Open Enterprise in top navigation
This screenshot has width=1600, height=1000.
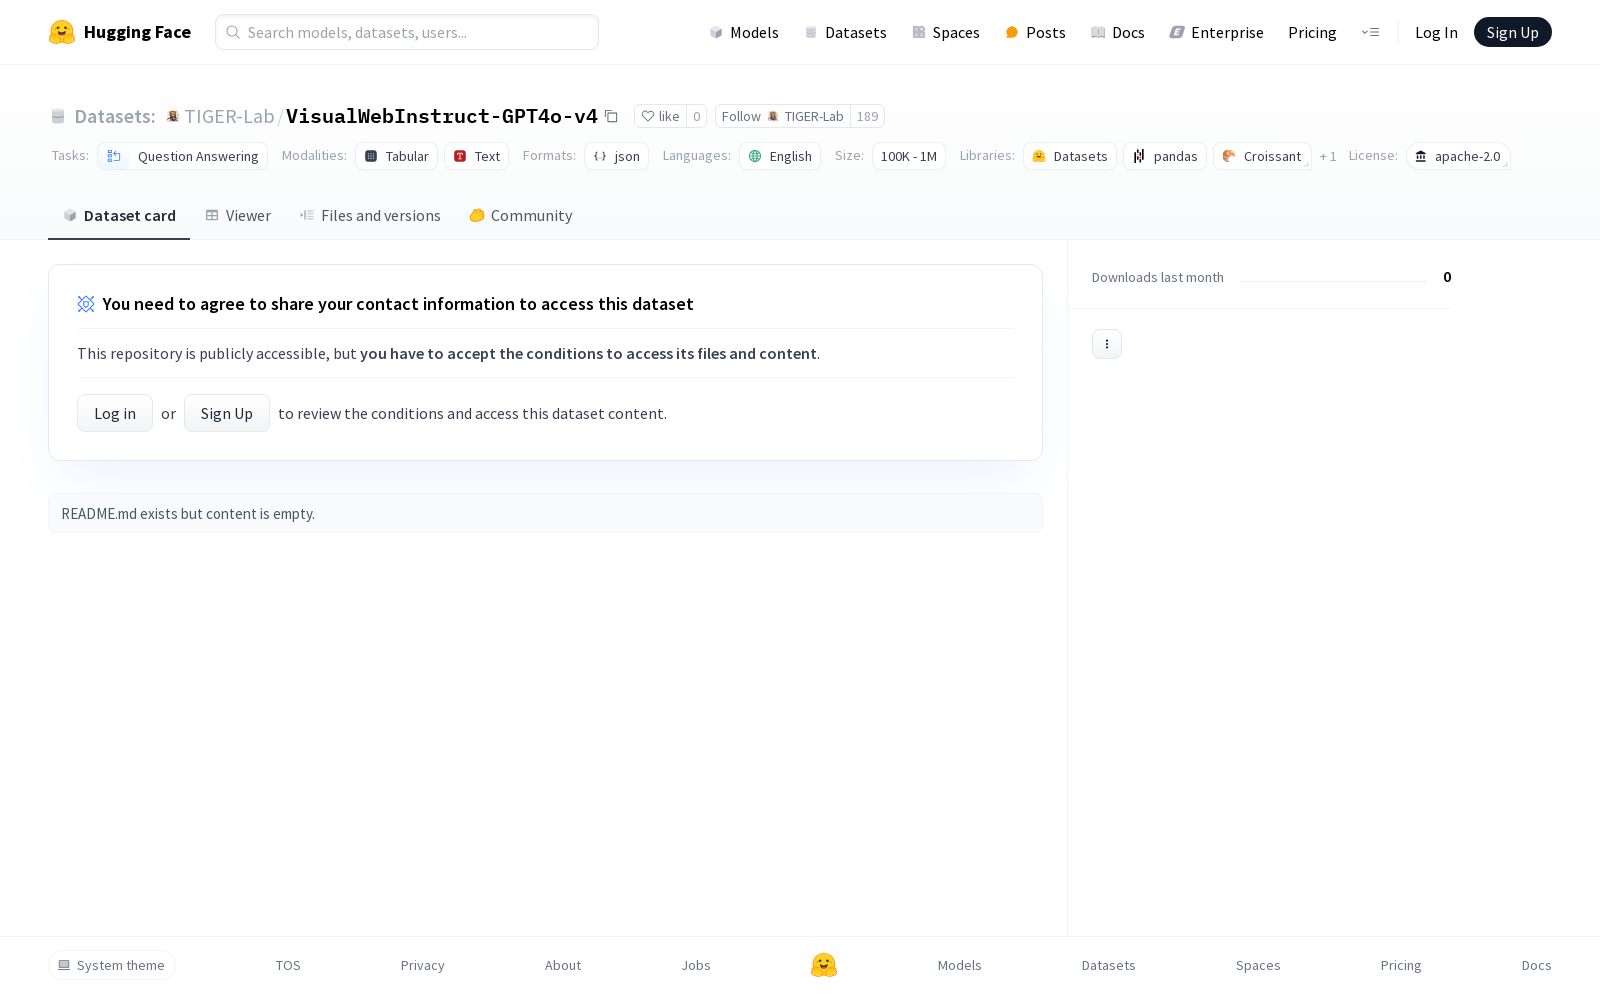click(x=1217, y=32)
